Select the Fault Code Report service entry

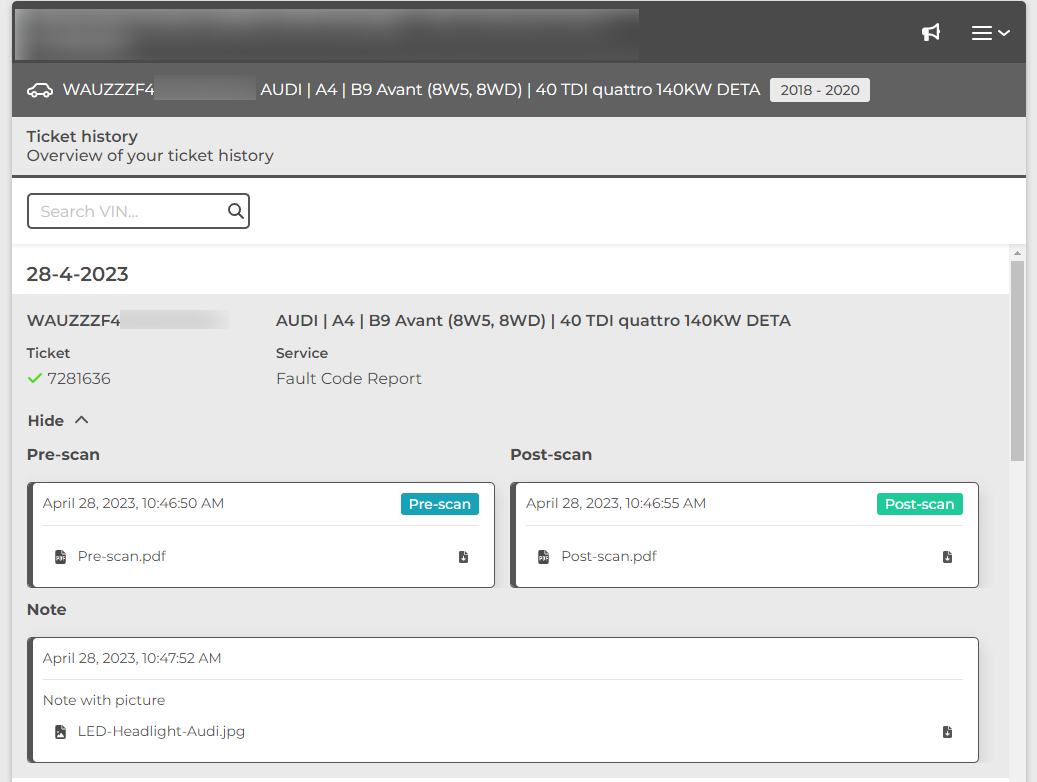pos(348,379)
